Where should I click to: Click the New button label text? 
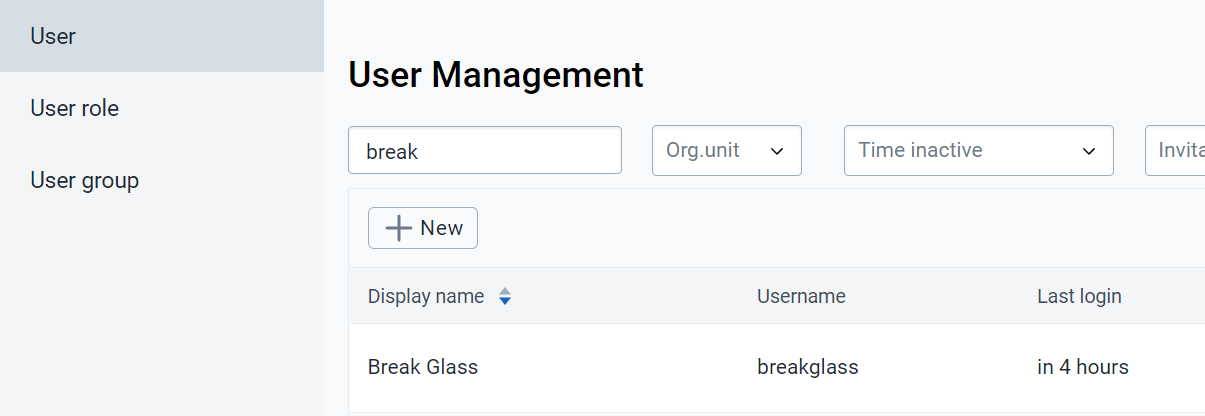tap(442, 228)
